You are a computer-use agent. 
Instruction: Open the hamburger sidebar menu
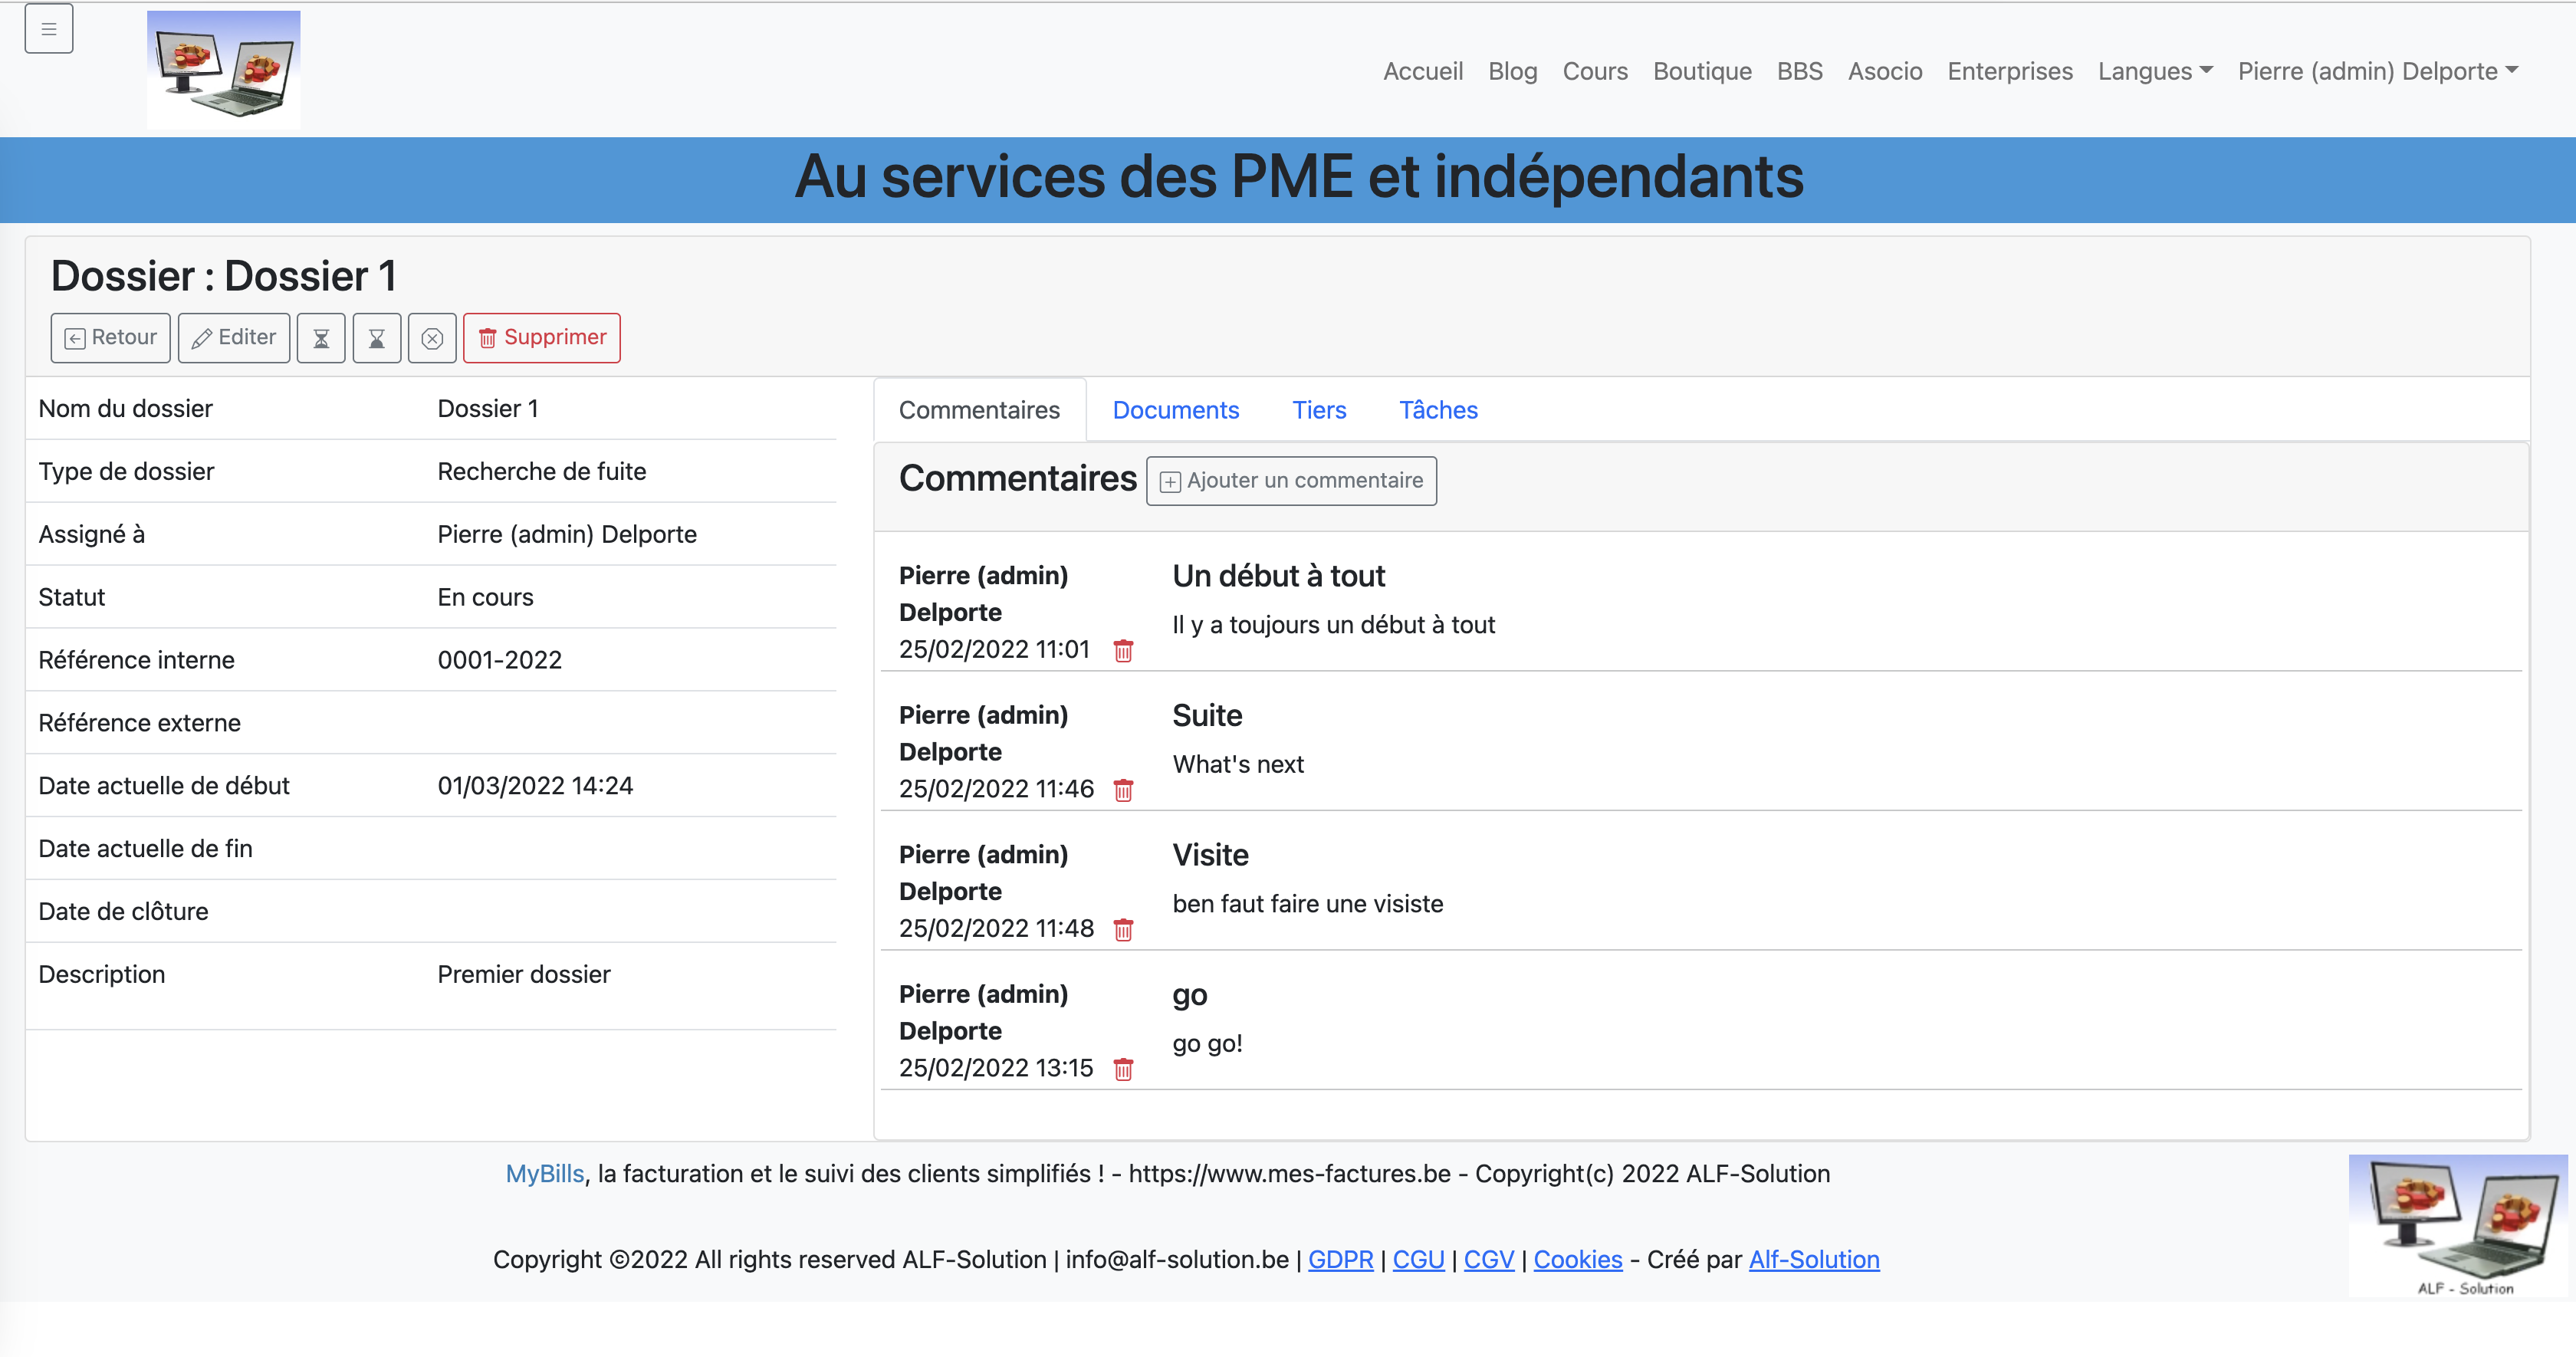pos(49,29)
